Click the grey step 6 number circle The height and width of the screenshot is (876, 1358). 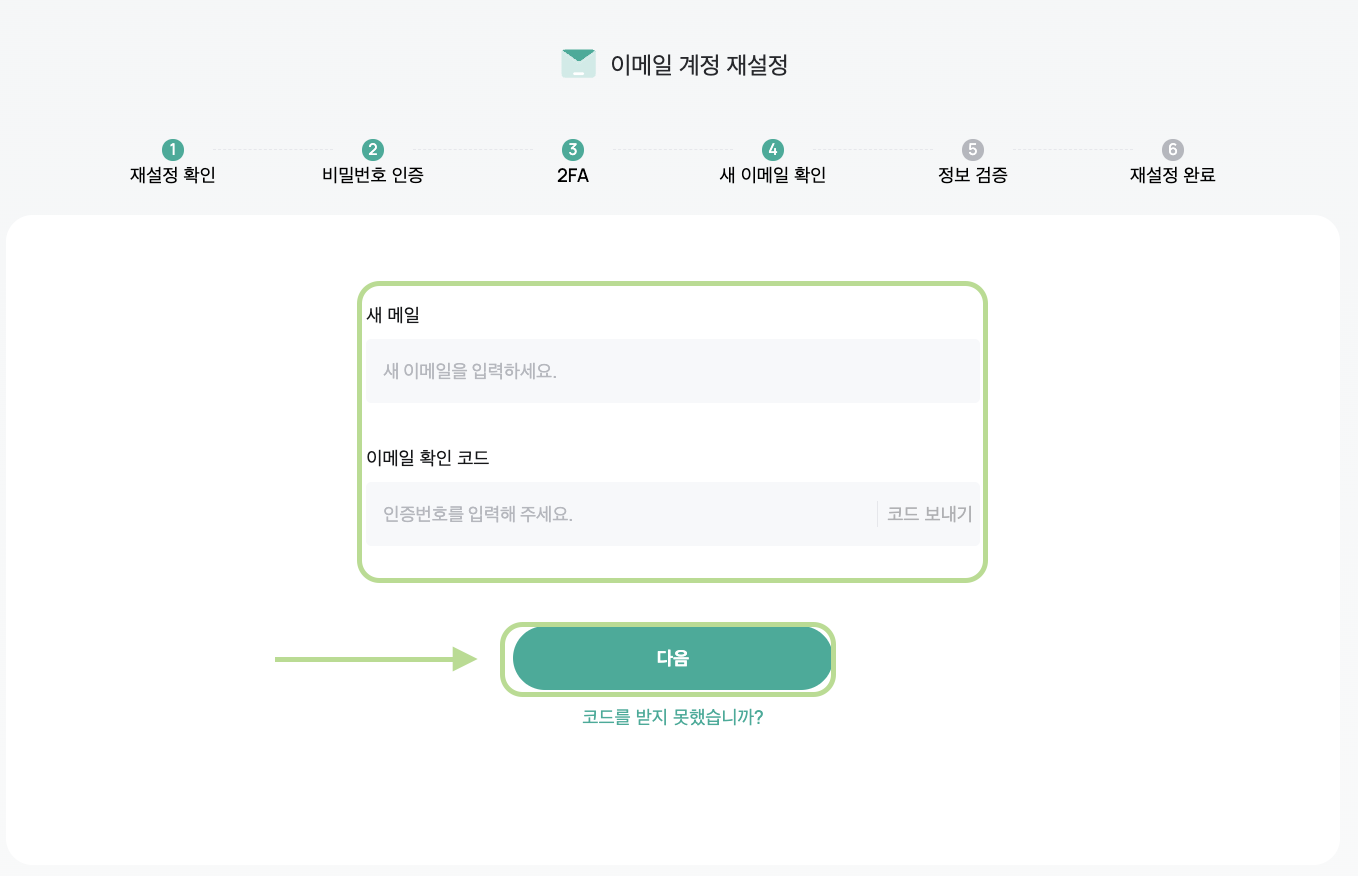(1172, 150)
